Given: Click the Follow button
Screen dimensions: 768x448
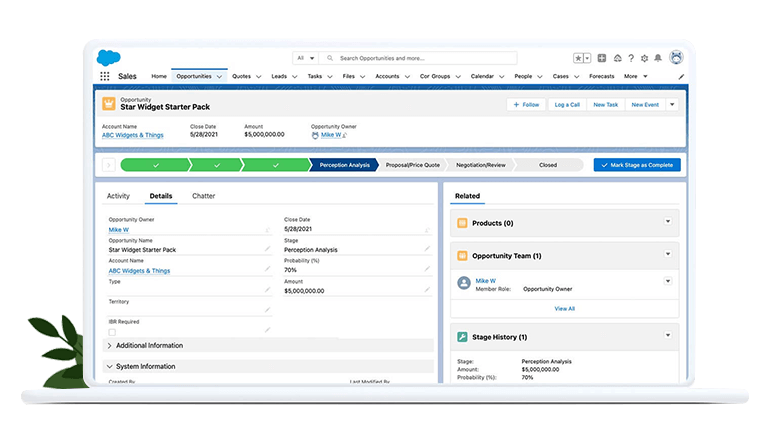Looking at the screenshot, I should [526, 104].
